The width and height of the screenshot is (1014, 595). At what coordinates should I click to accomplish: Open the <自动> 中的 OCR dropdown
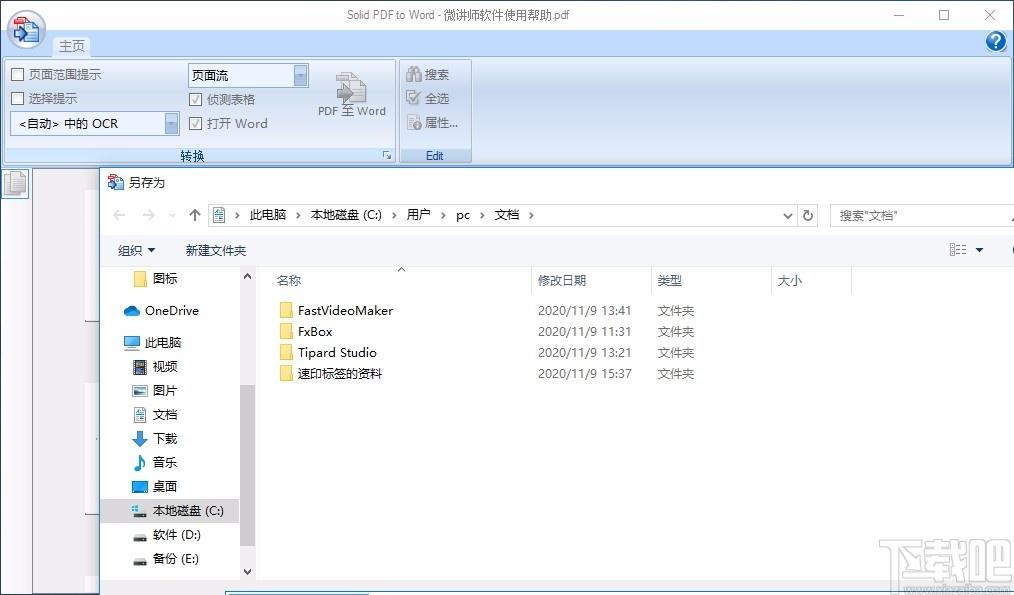point(171,124)
